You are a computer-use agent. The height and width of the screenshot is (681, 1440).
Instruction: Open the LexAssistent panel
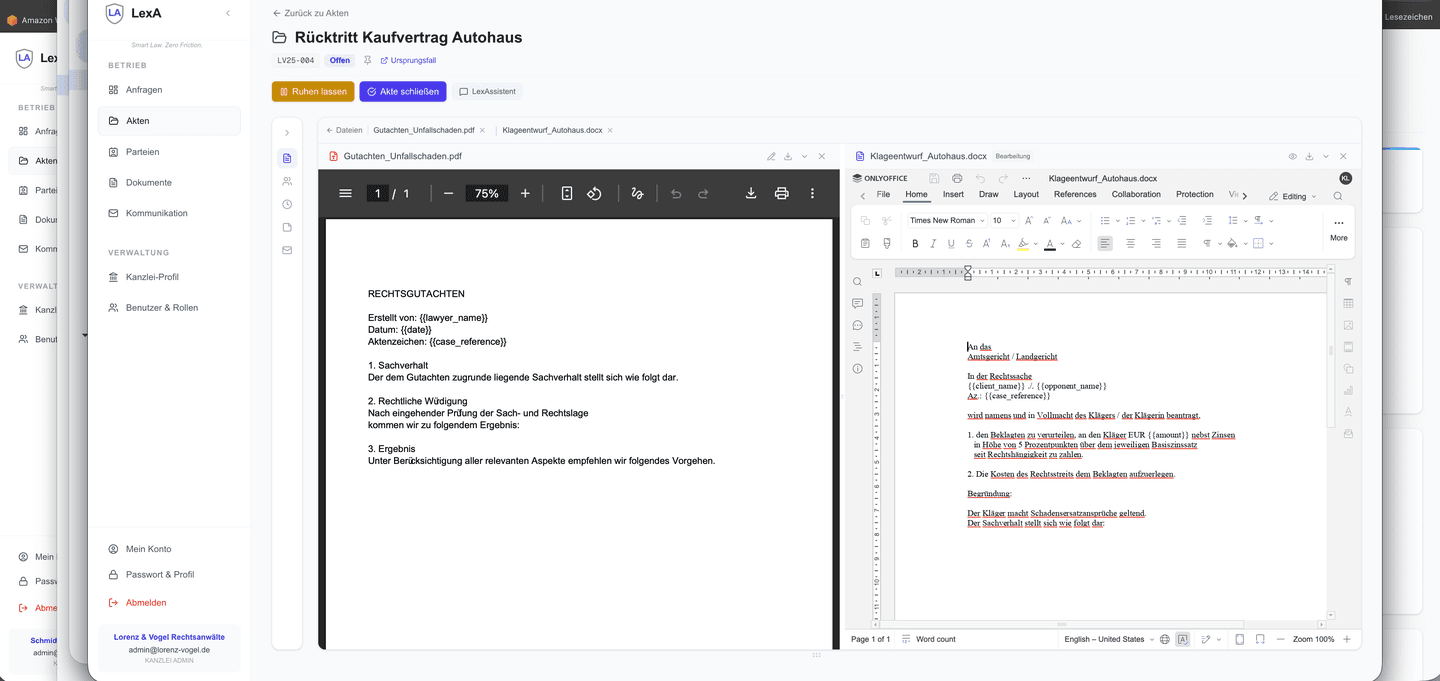coord(487,91)
